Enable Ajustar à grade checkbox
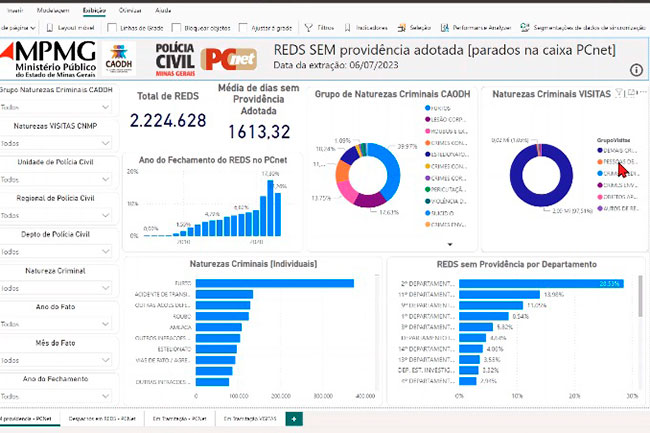 tap(243, 28)
